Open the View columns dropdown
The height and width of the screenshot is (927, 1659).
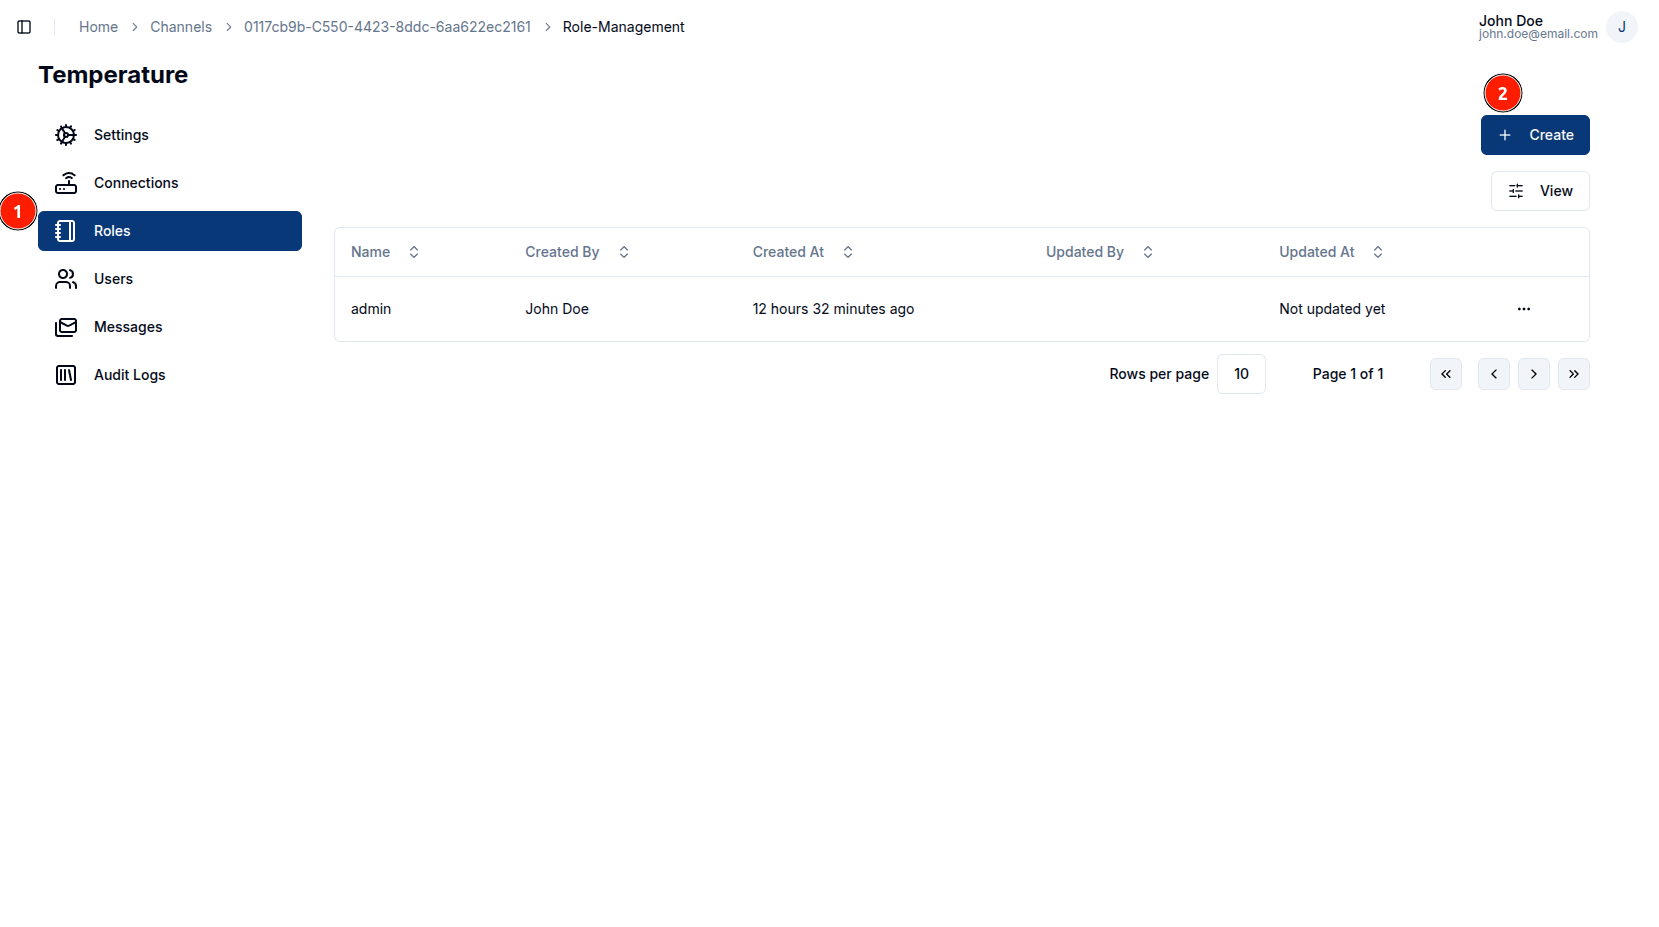coord(1540,191)
